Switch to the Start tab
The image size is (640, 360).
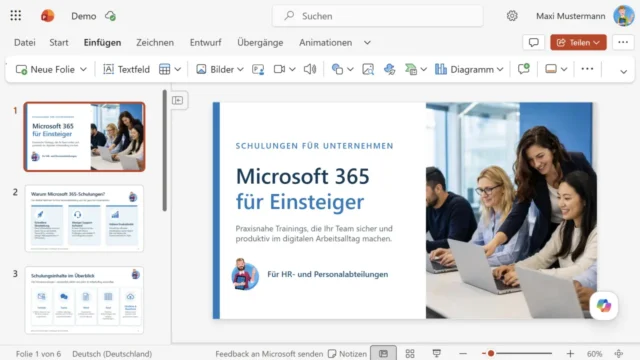pos(59,42)
